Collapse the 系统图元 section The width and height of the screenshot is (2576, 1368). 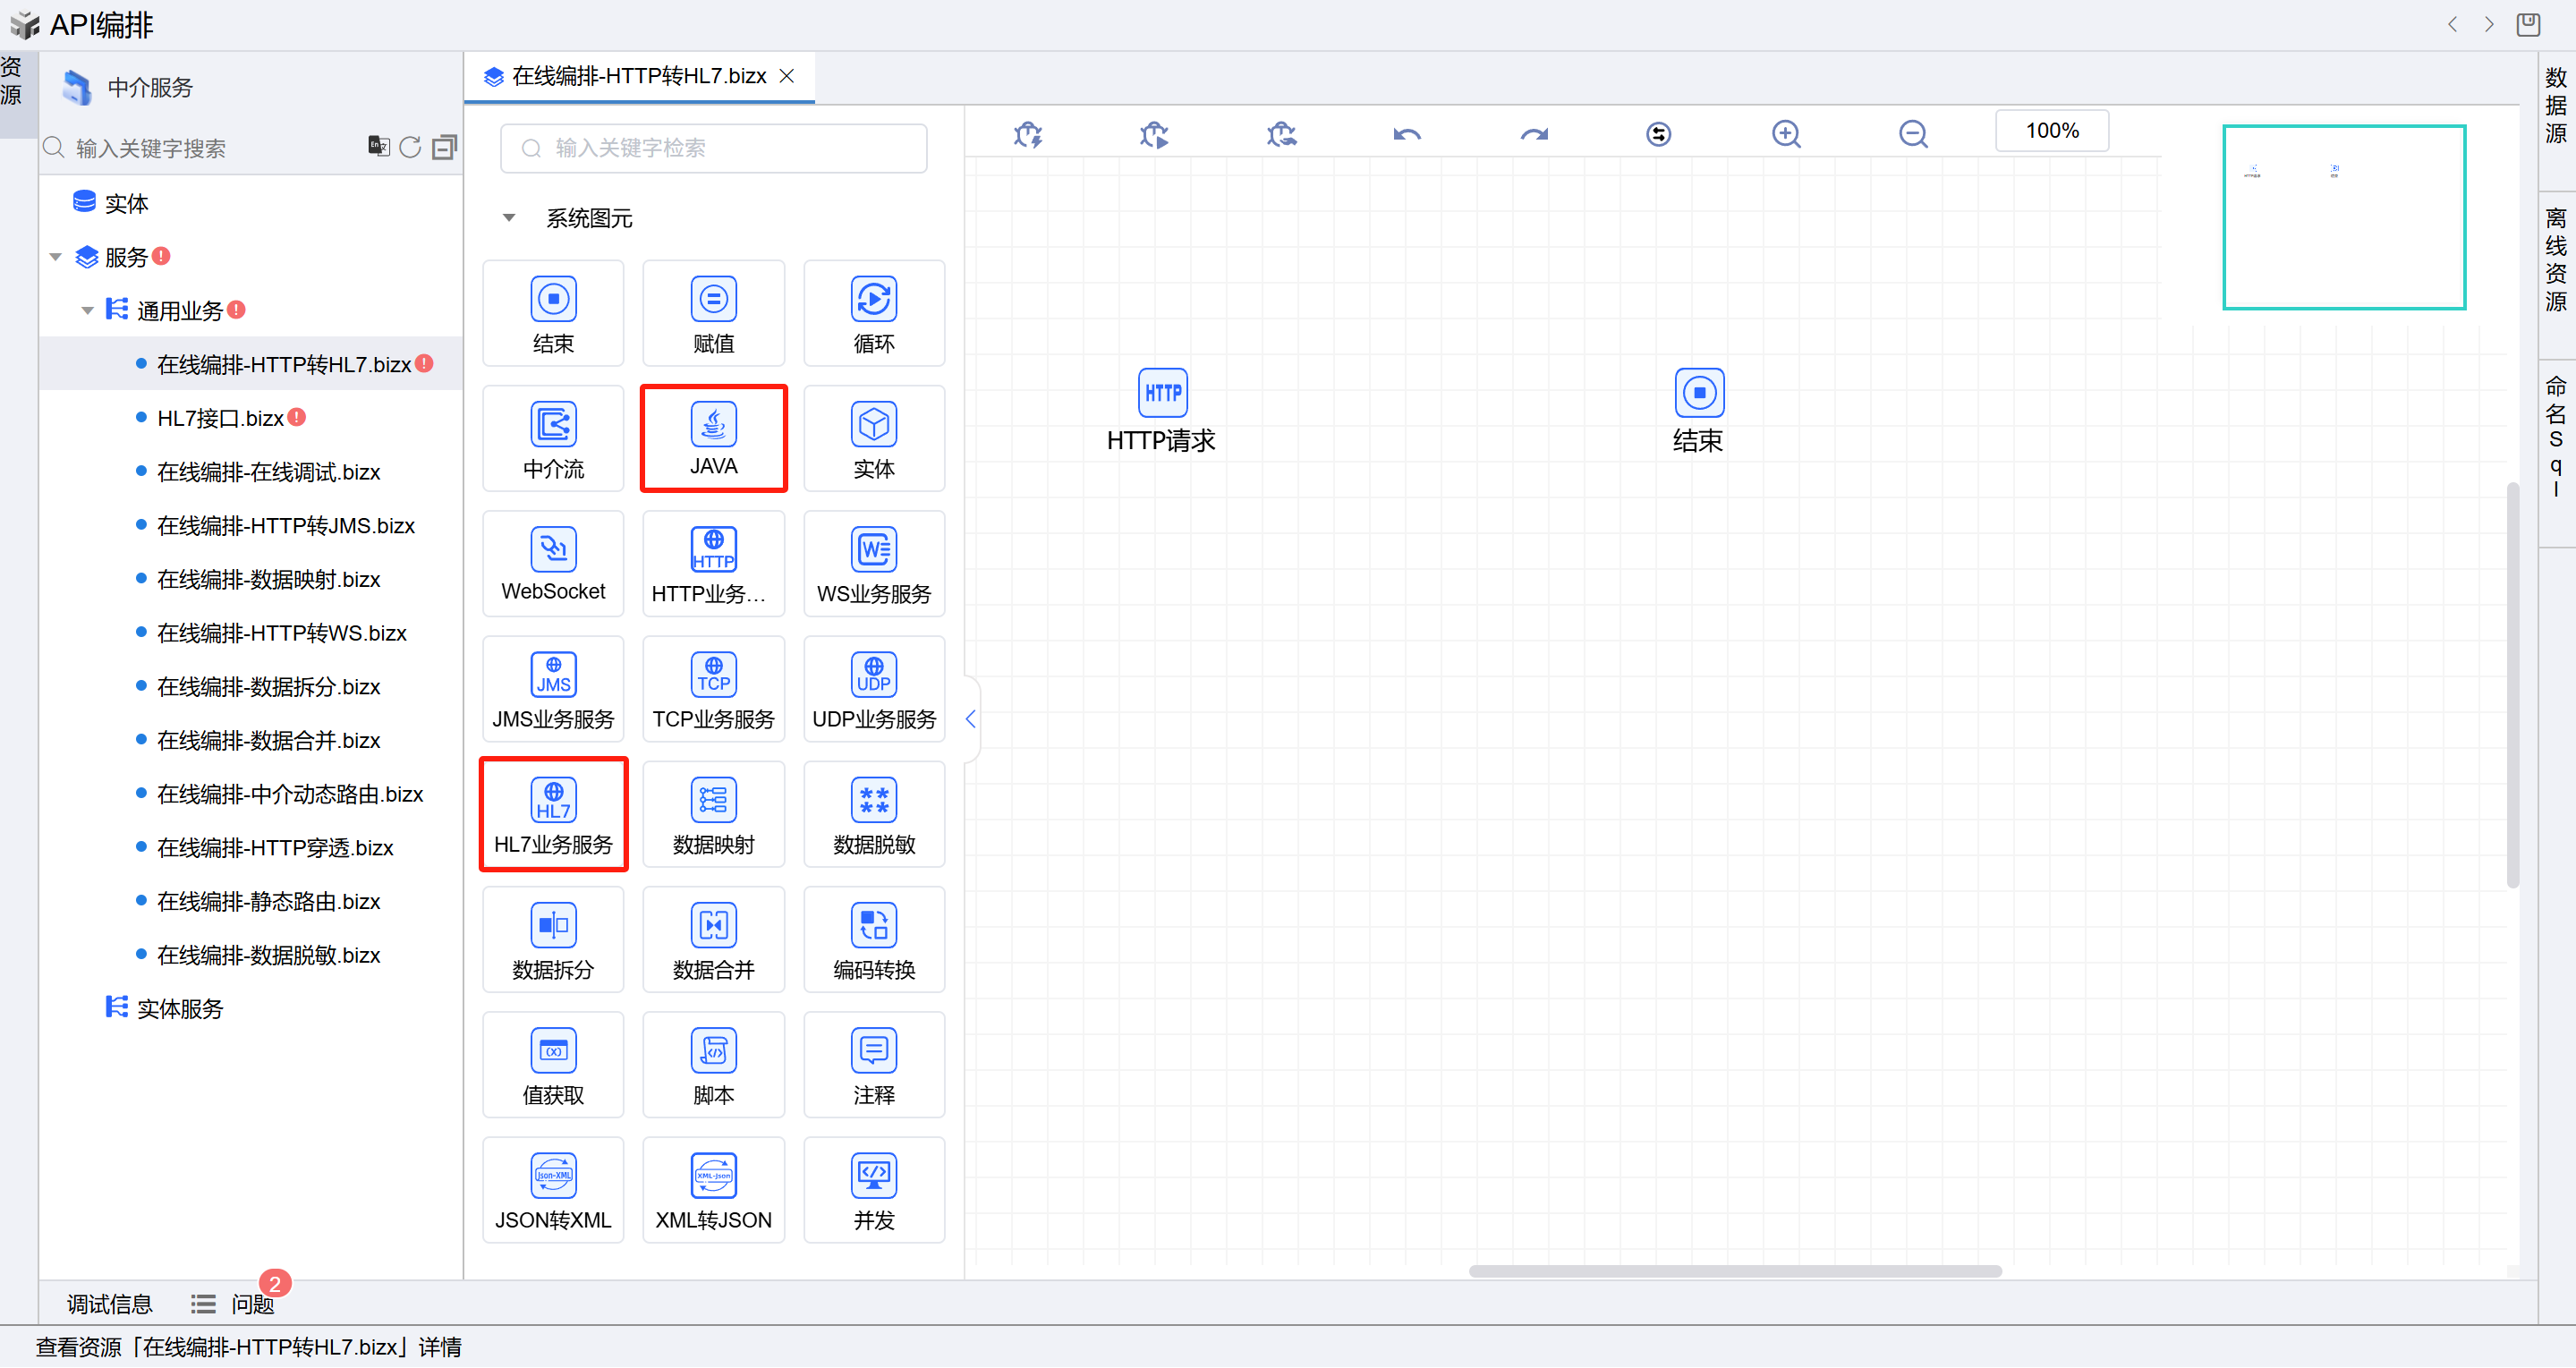point(509,218)
